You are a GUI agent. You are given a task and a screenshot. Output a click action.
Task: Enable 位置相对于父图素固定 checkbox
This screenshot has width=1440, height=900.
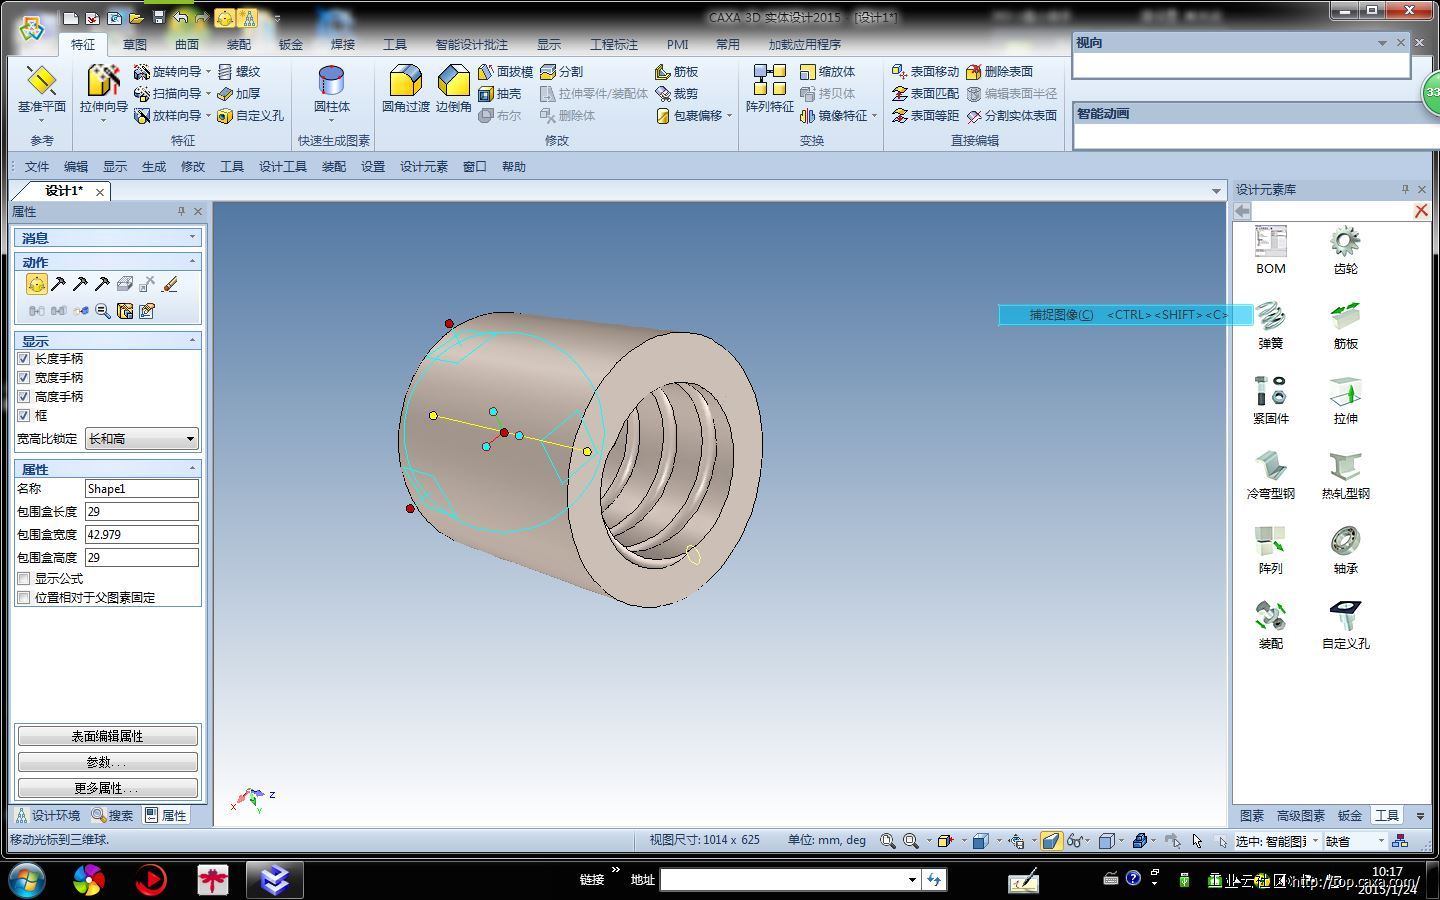tap(24, 598)
